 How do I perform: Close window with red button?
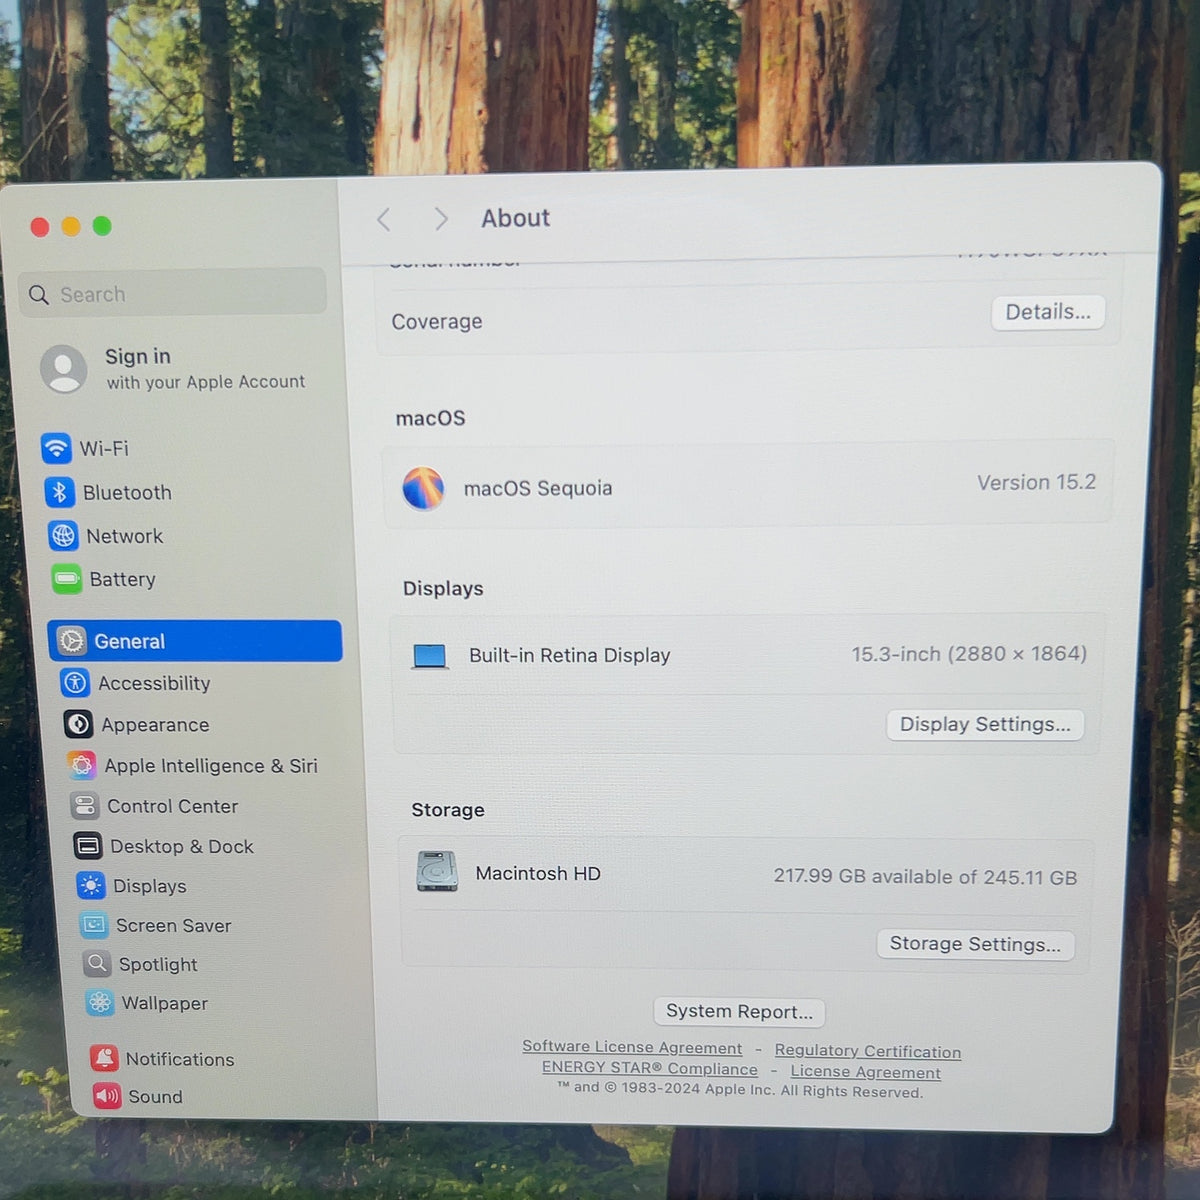pyautogui.click(x=40, y=227)
